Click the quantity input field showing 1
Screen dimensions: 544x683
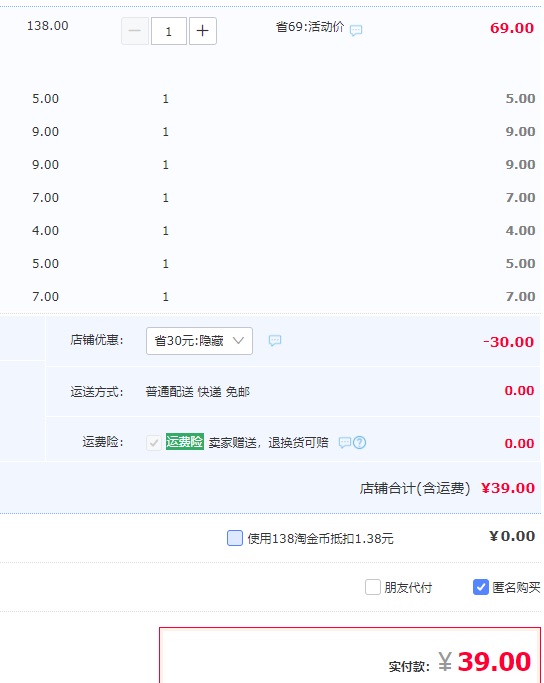(x=169, y=31)
